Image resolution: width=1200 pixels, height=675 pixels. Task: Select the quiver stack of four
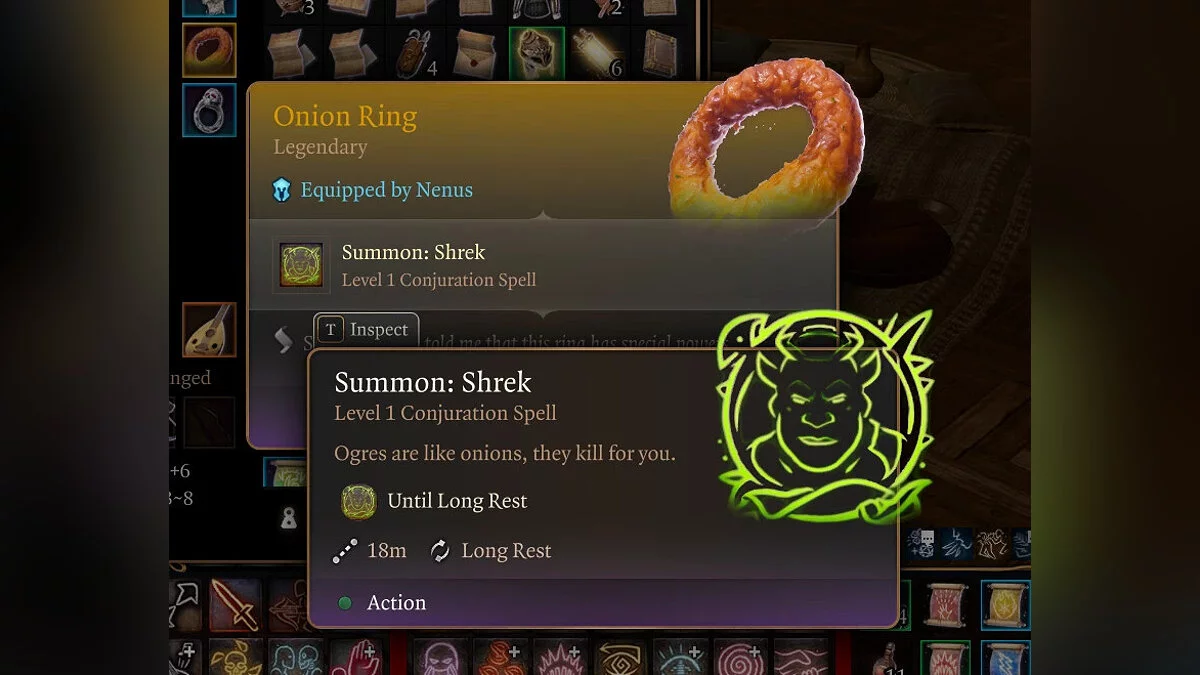(416, 54)
